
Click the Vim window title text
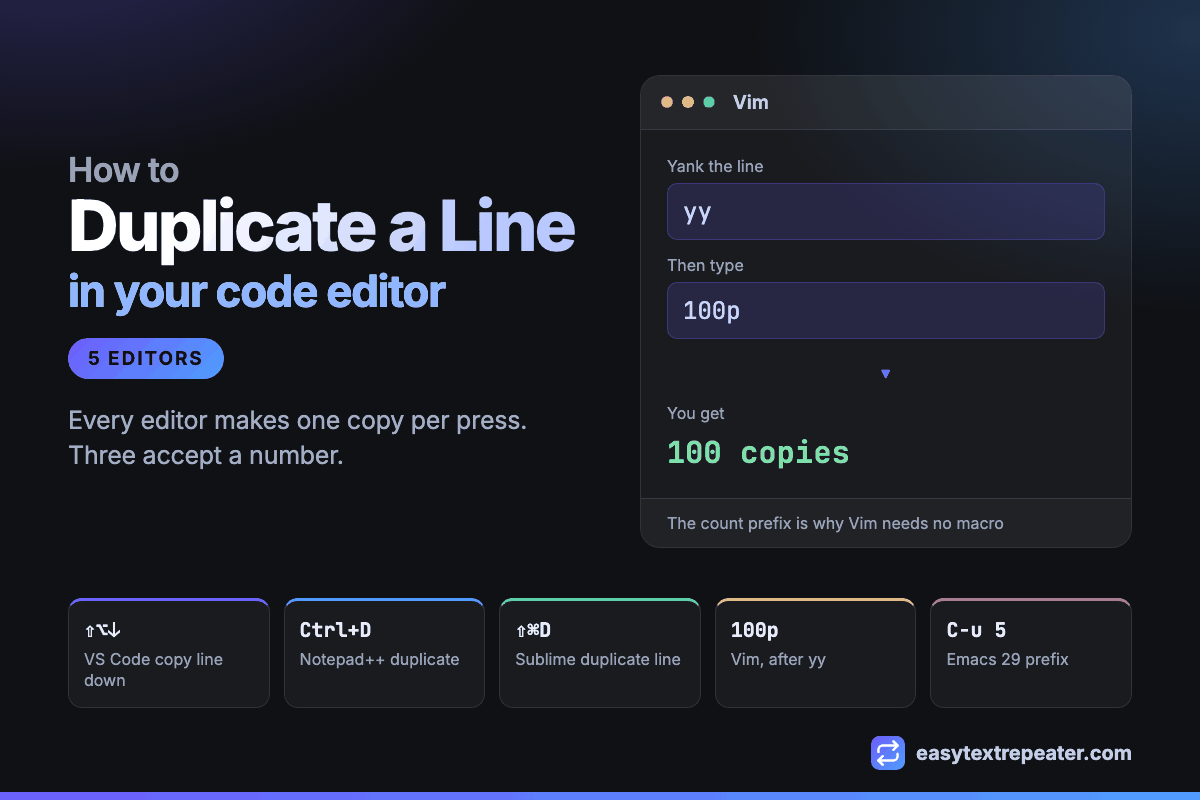pos(751,102)
